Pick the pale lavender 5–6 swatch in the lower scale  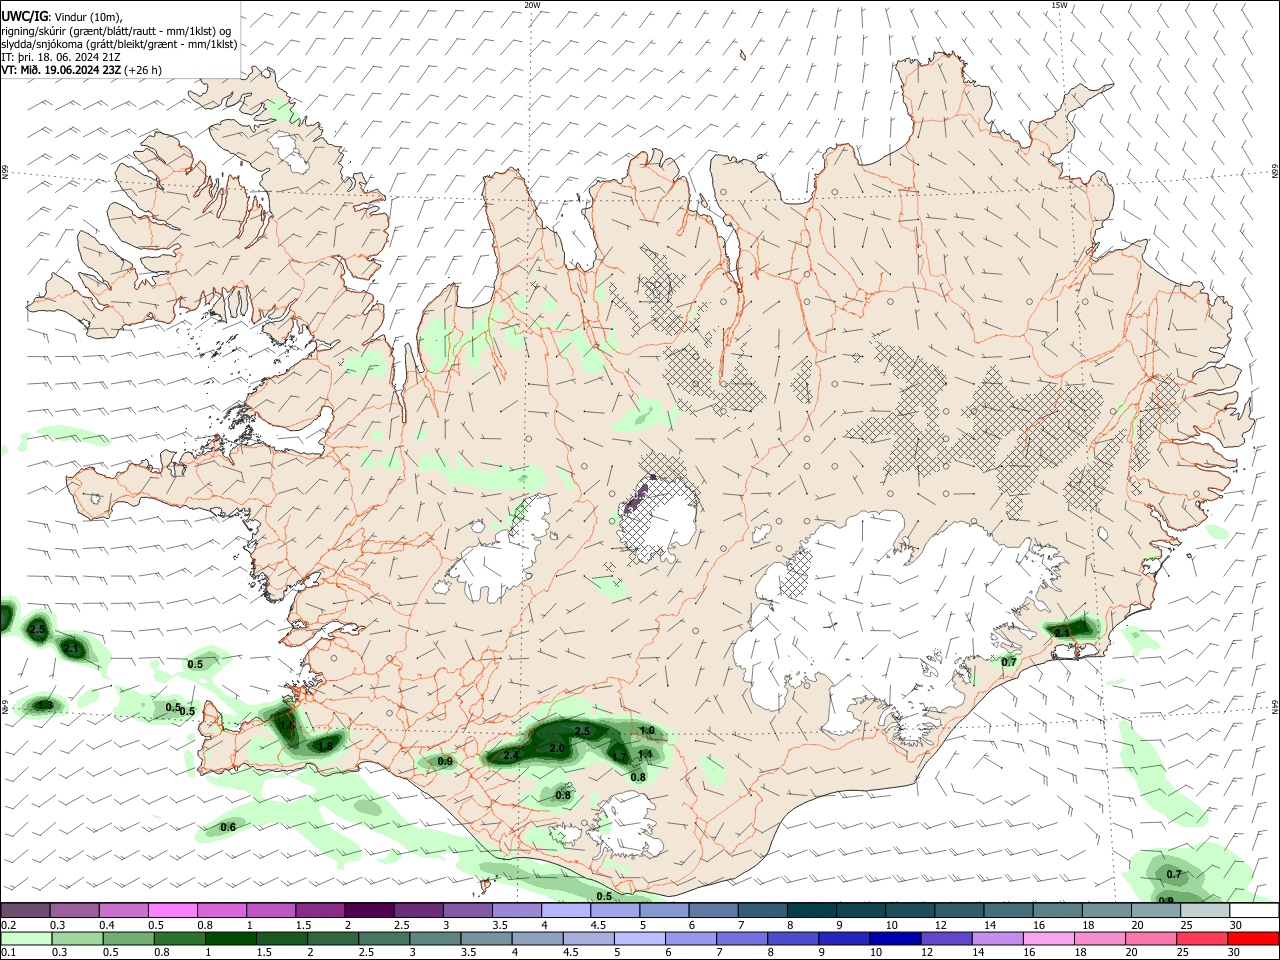coord(640,939)
